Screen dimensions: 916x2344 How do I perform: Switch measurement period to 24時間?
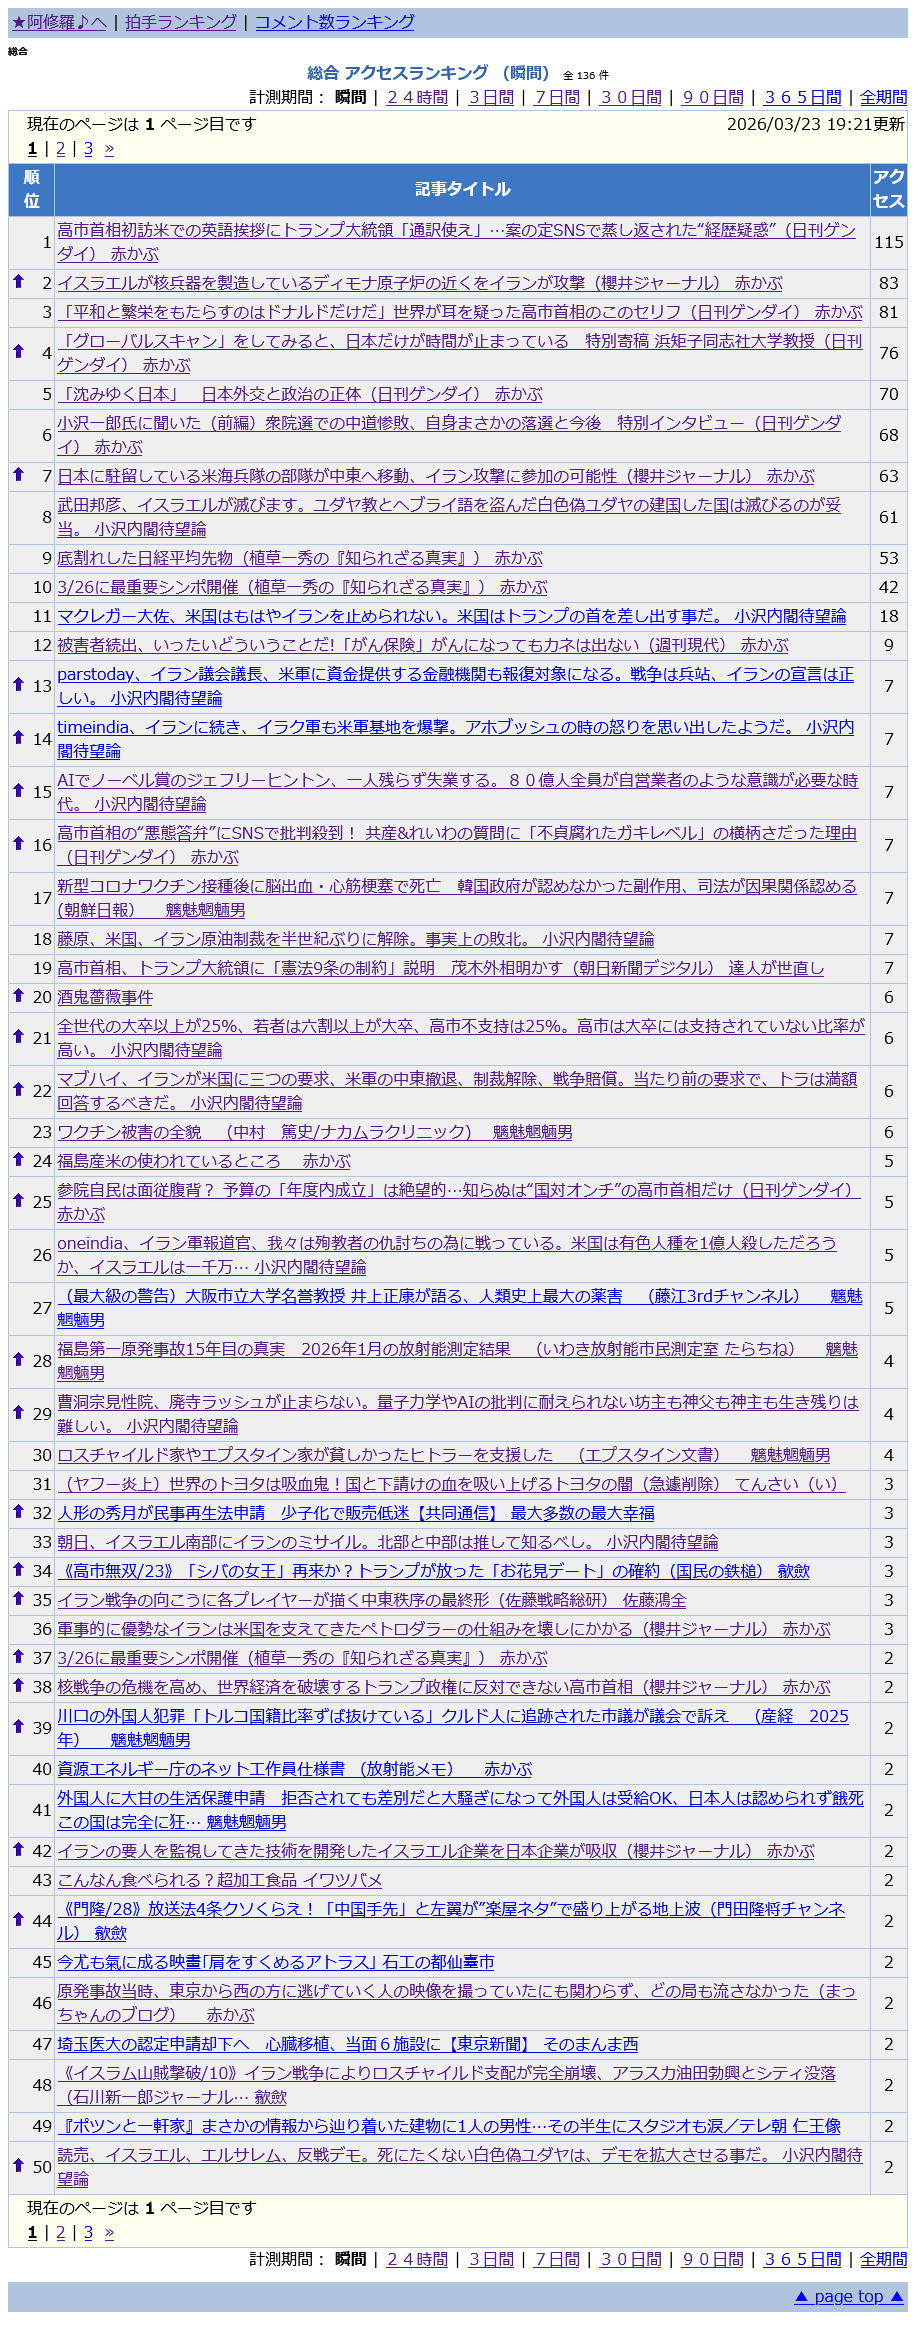pos(417,97)
